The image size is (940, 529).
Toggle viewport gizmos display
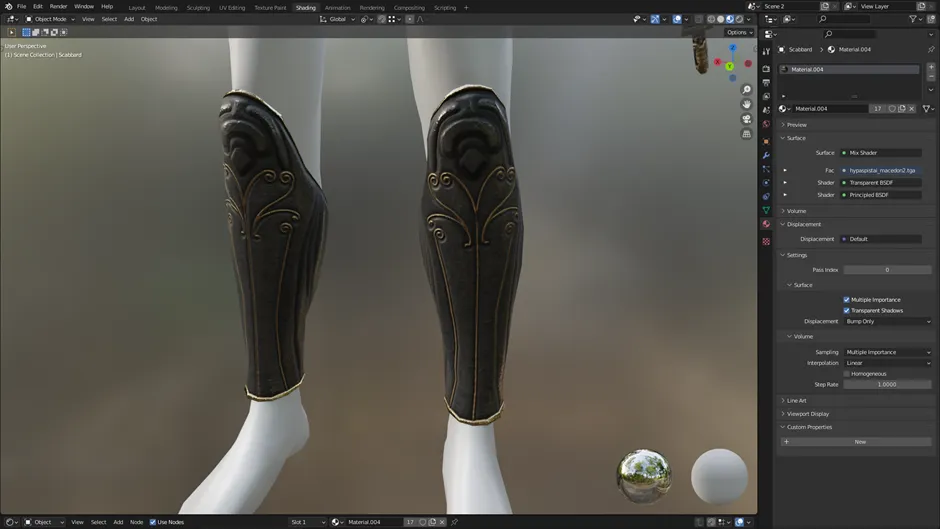tap(655, 19)
